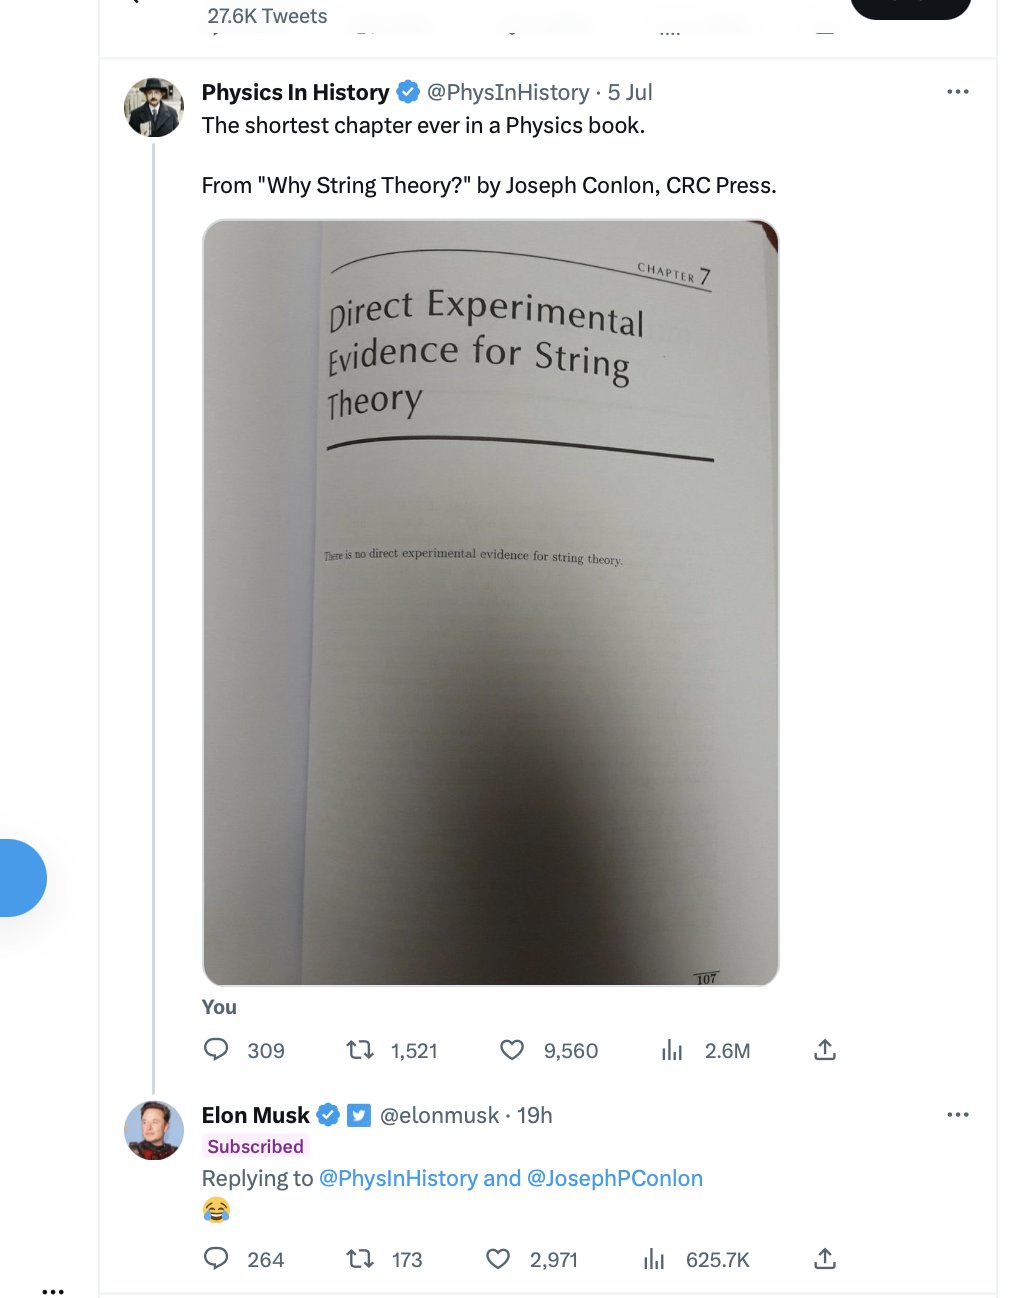Reply to Elon Musk's tweet
Image resolution: width=1032 pixels, height=1298 pixels.
pos(216,1259)
